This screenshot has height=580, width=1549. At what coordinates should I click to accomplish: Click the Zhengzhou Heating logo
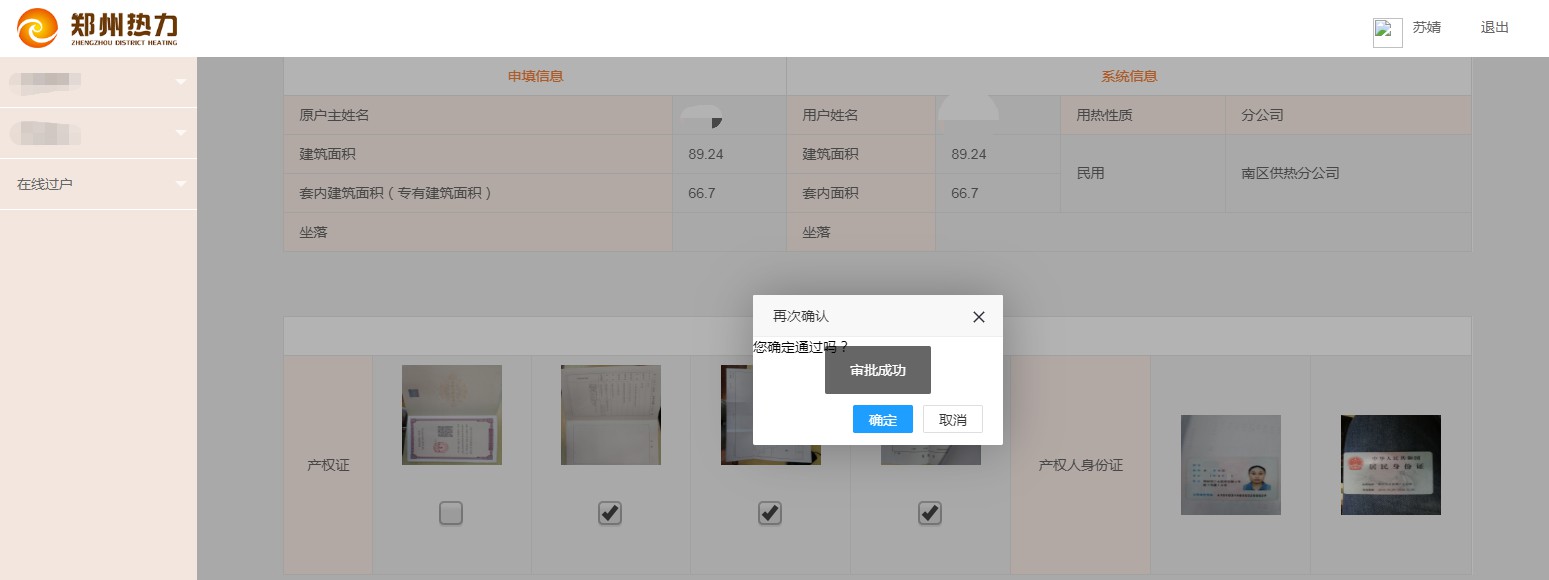tap(97, 28)
